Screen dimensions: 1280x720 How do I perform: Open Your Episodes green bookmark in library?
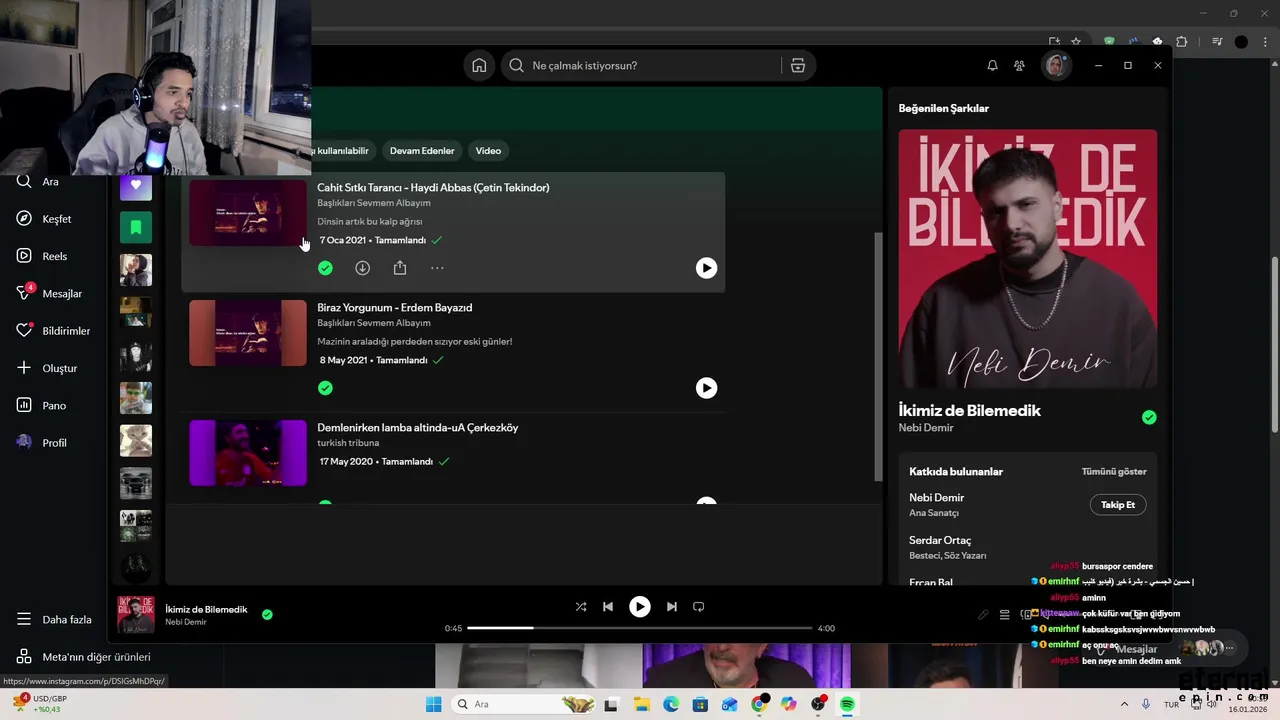(136, 227)
